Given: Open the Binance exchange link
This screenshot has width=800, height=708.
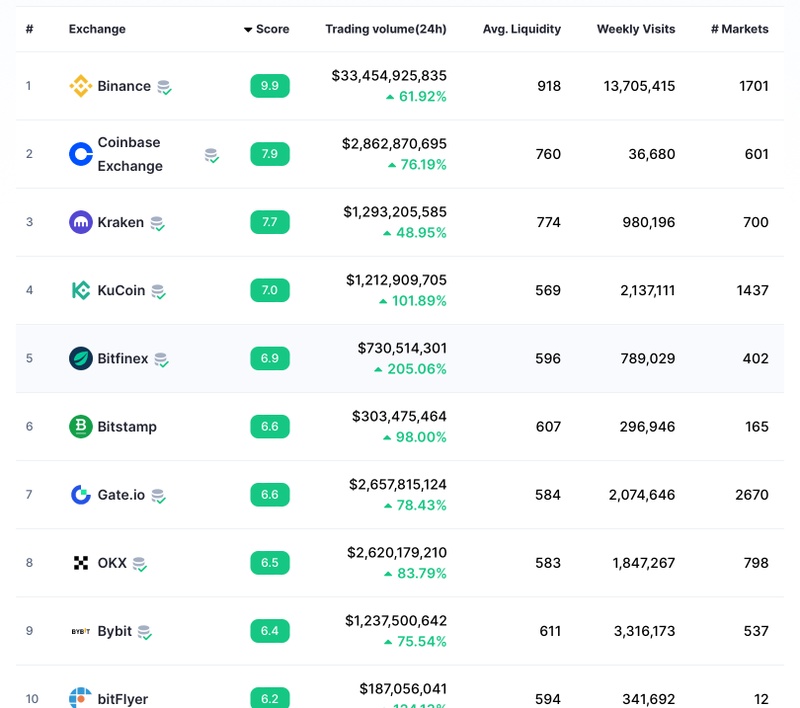Looking at the screenshot, I should coord(124,86).
